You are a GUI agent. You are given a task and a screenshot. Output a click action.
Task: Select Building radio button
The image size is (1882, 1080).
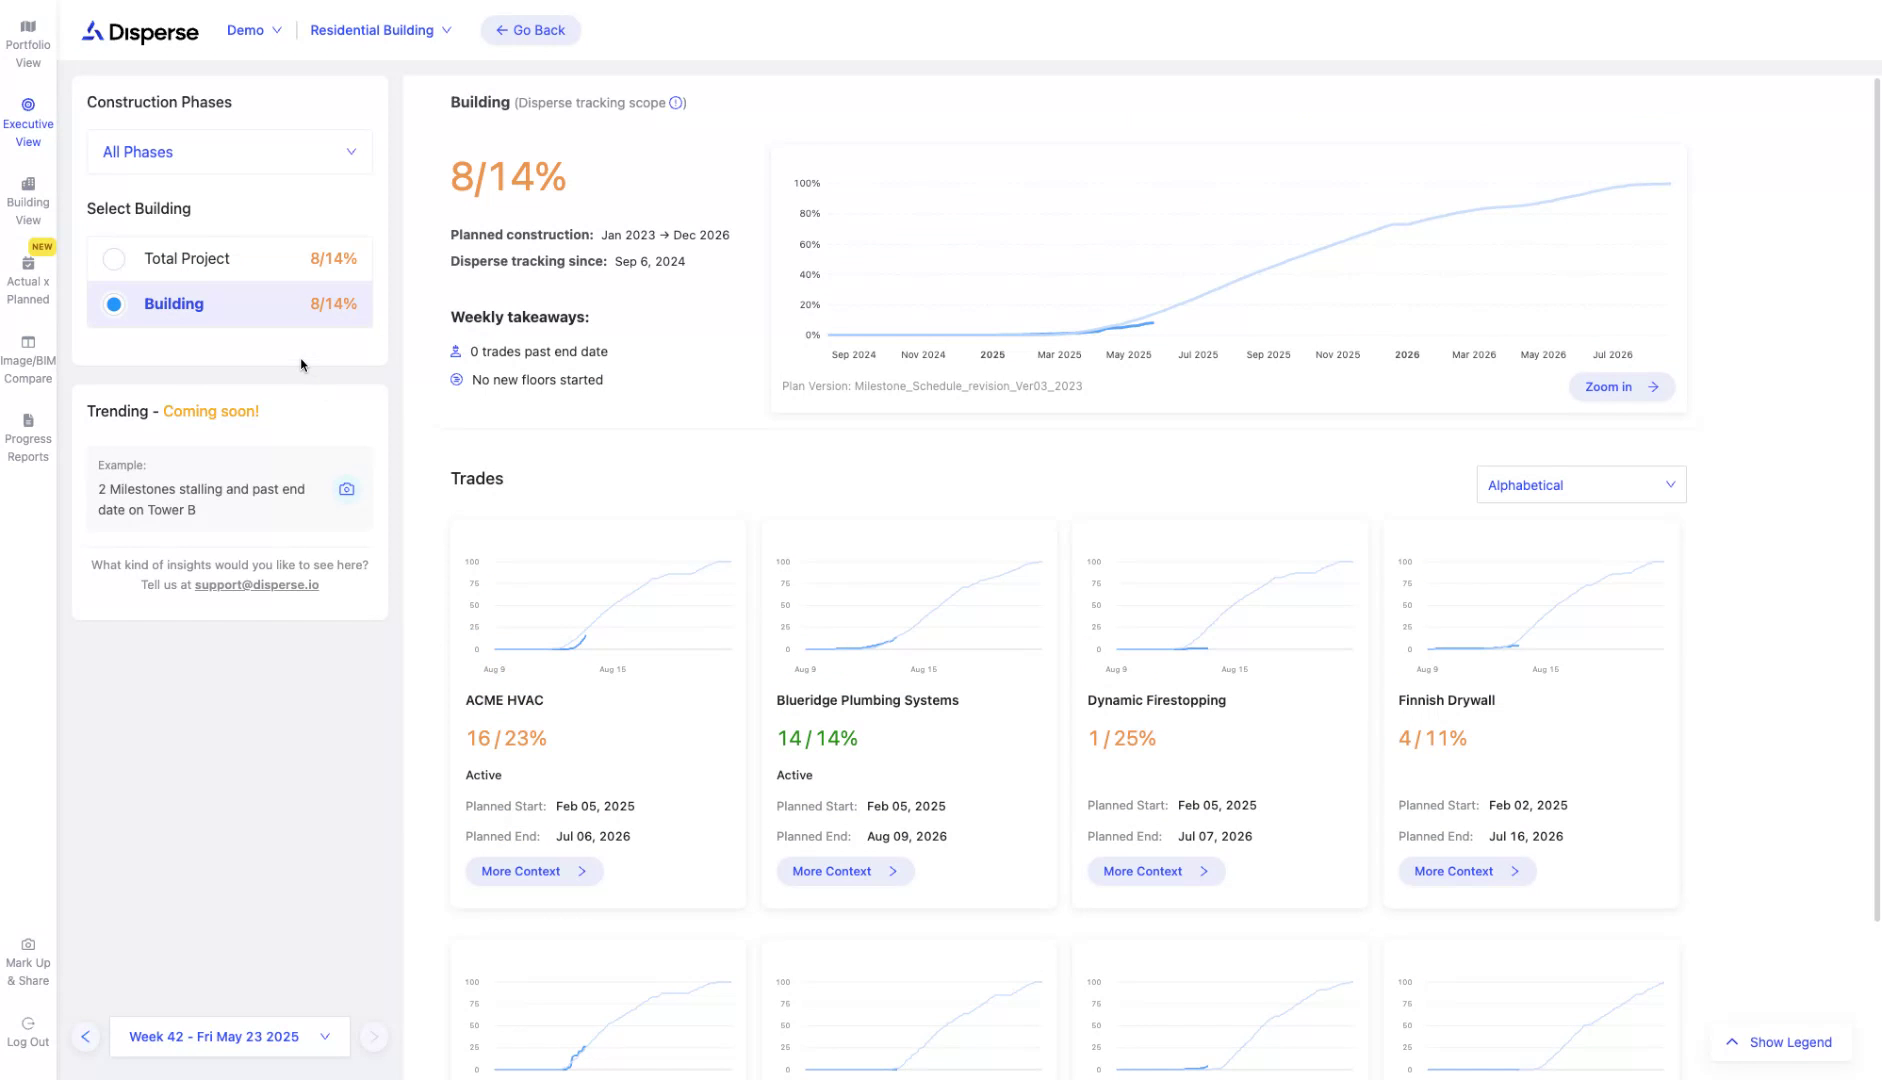(x=115, y=304)
